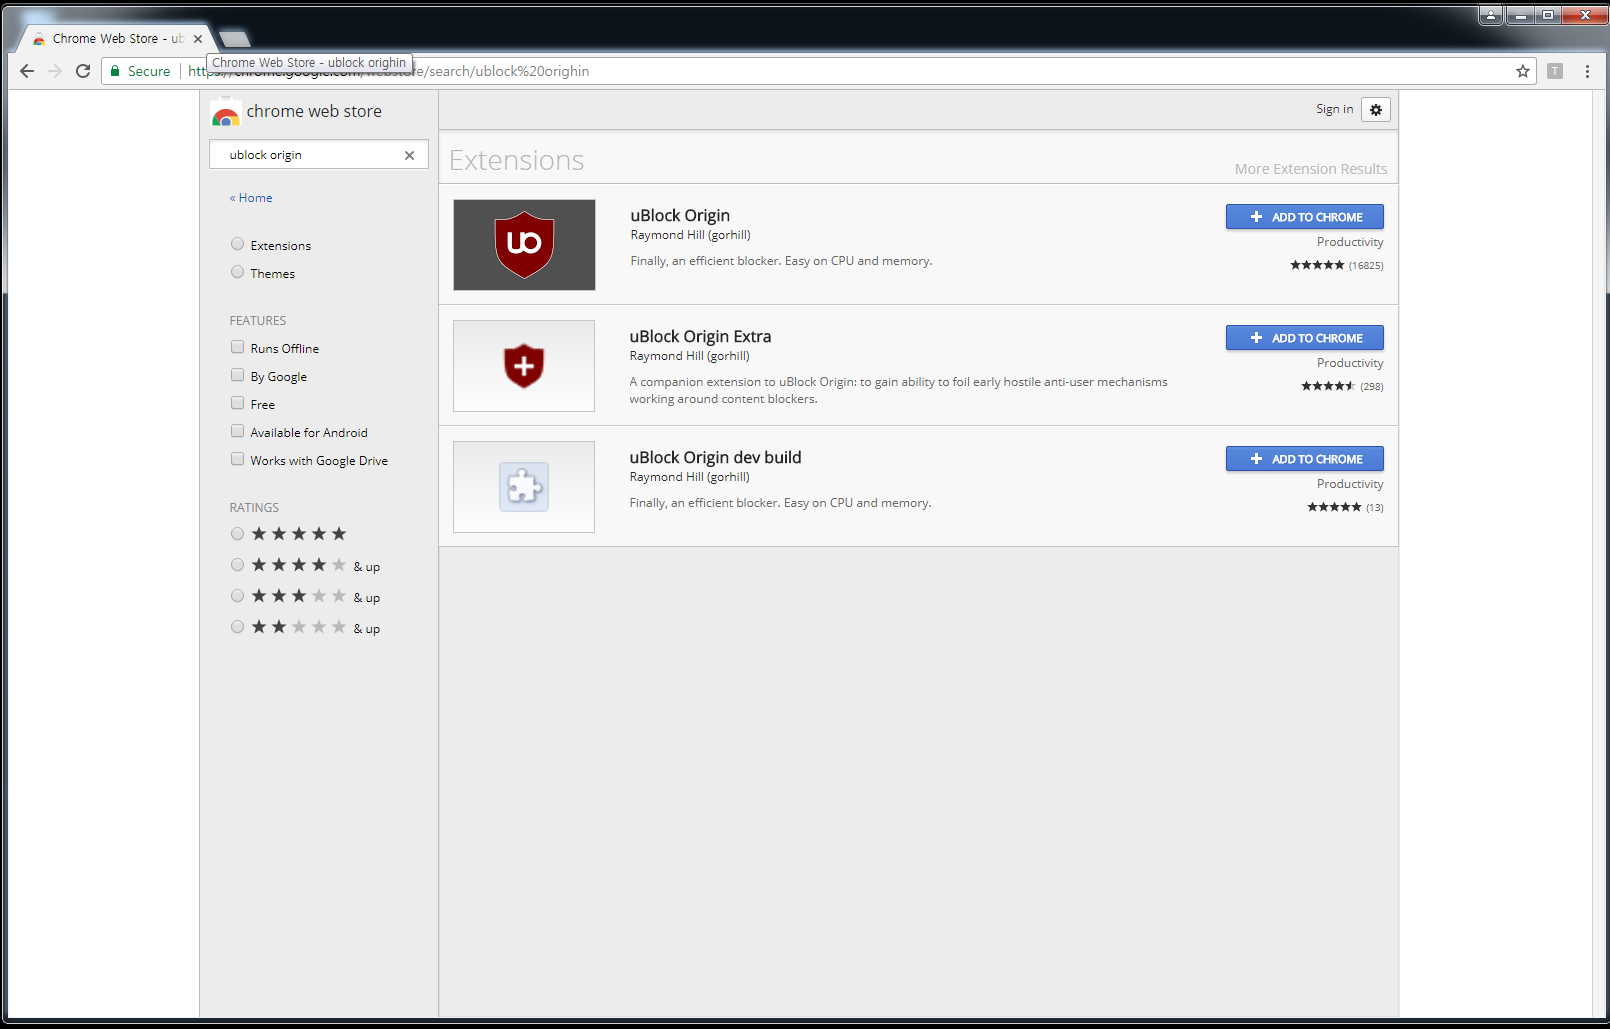Screen dimensions: 1610x1029
Task: Close the Chrome Web Store tab
Action: (x=198, y=39)
